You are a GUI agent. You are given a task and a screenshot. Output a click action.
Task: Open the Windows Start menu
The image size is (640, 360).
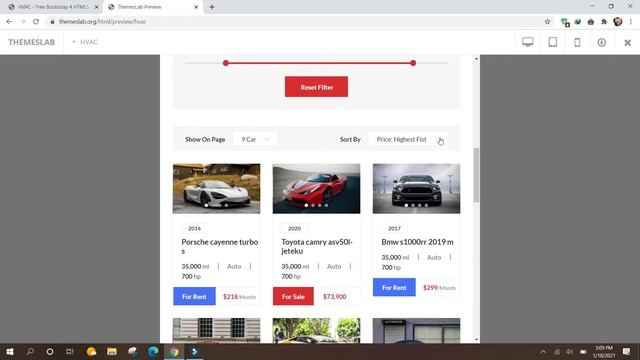pyautogui.click(x=10, y=351)
